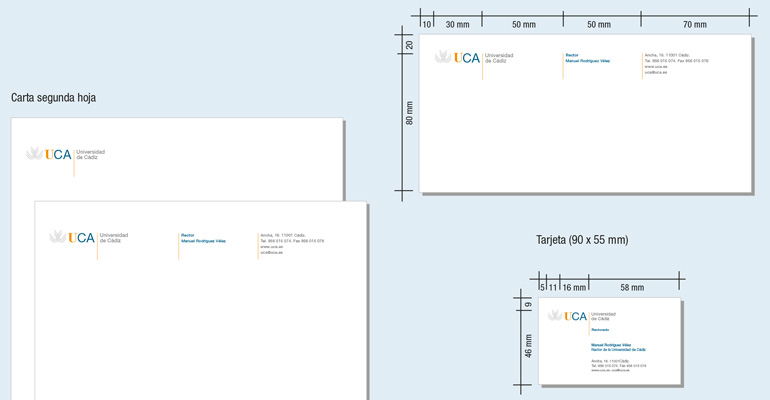770x400 pixels.
Task: Click the 'Carta segunda hoja' heading
Action: pos(53,98)
